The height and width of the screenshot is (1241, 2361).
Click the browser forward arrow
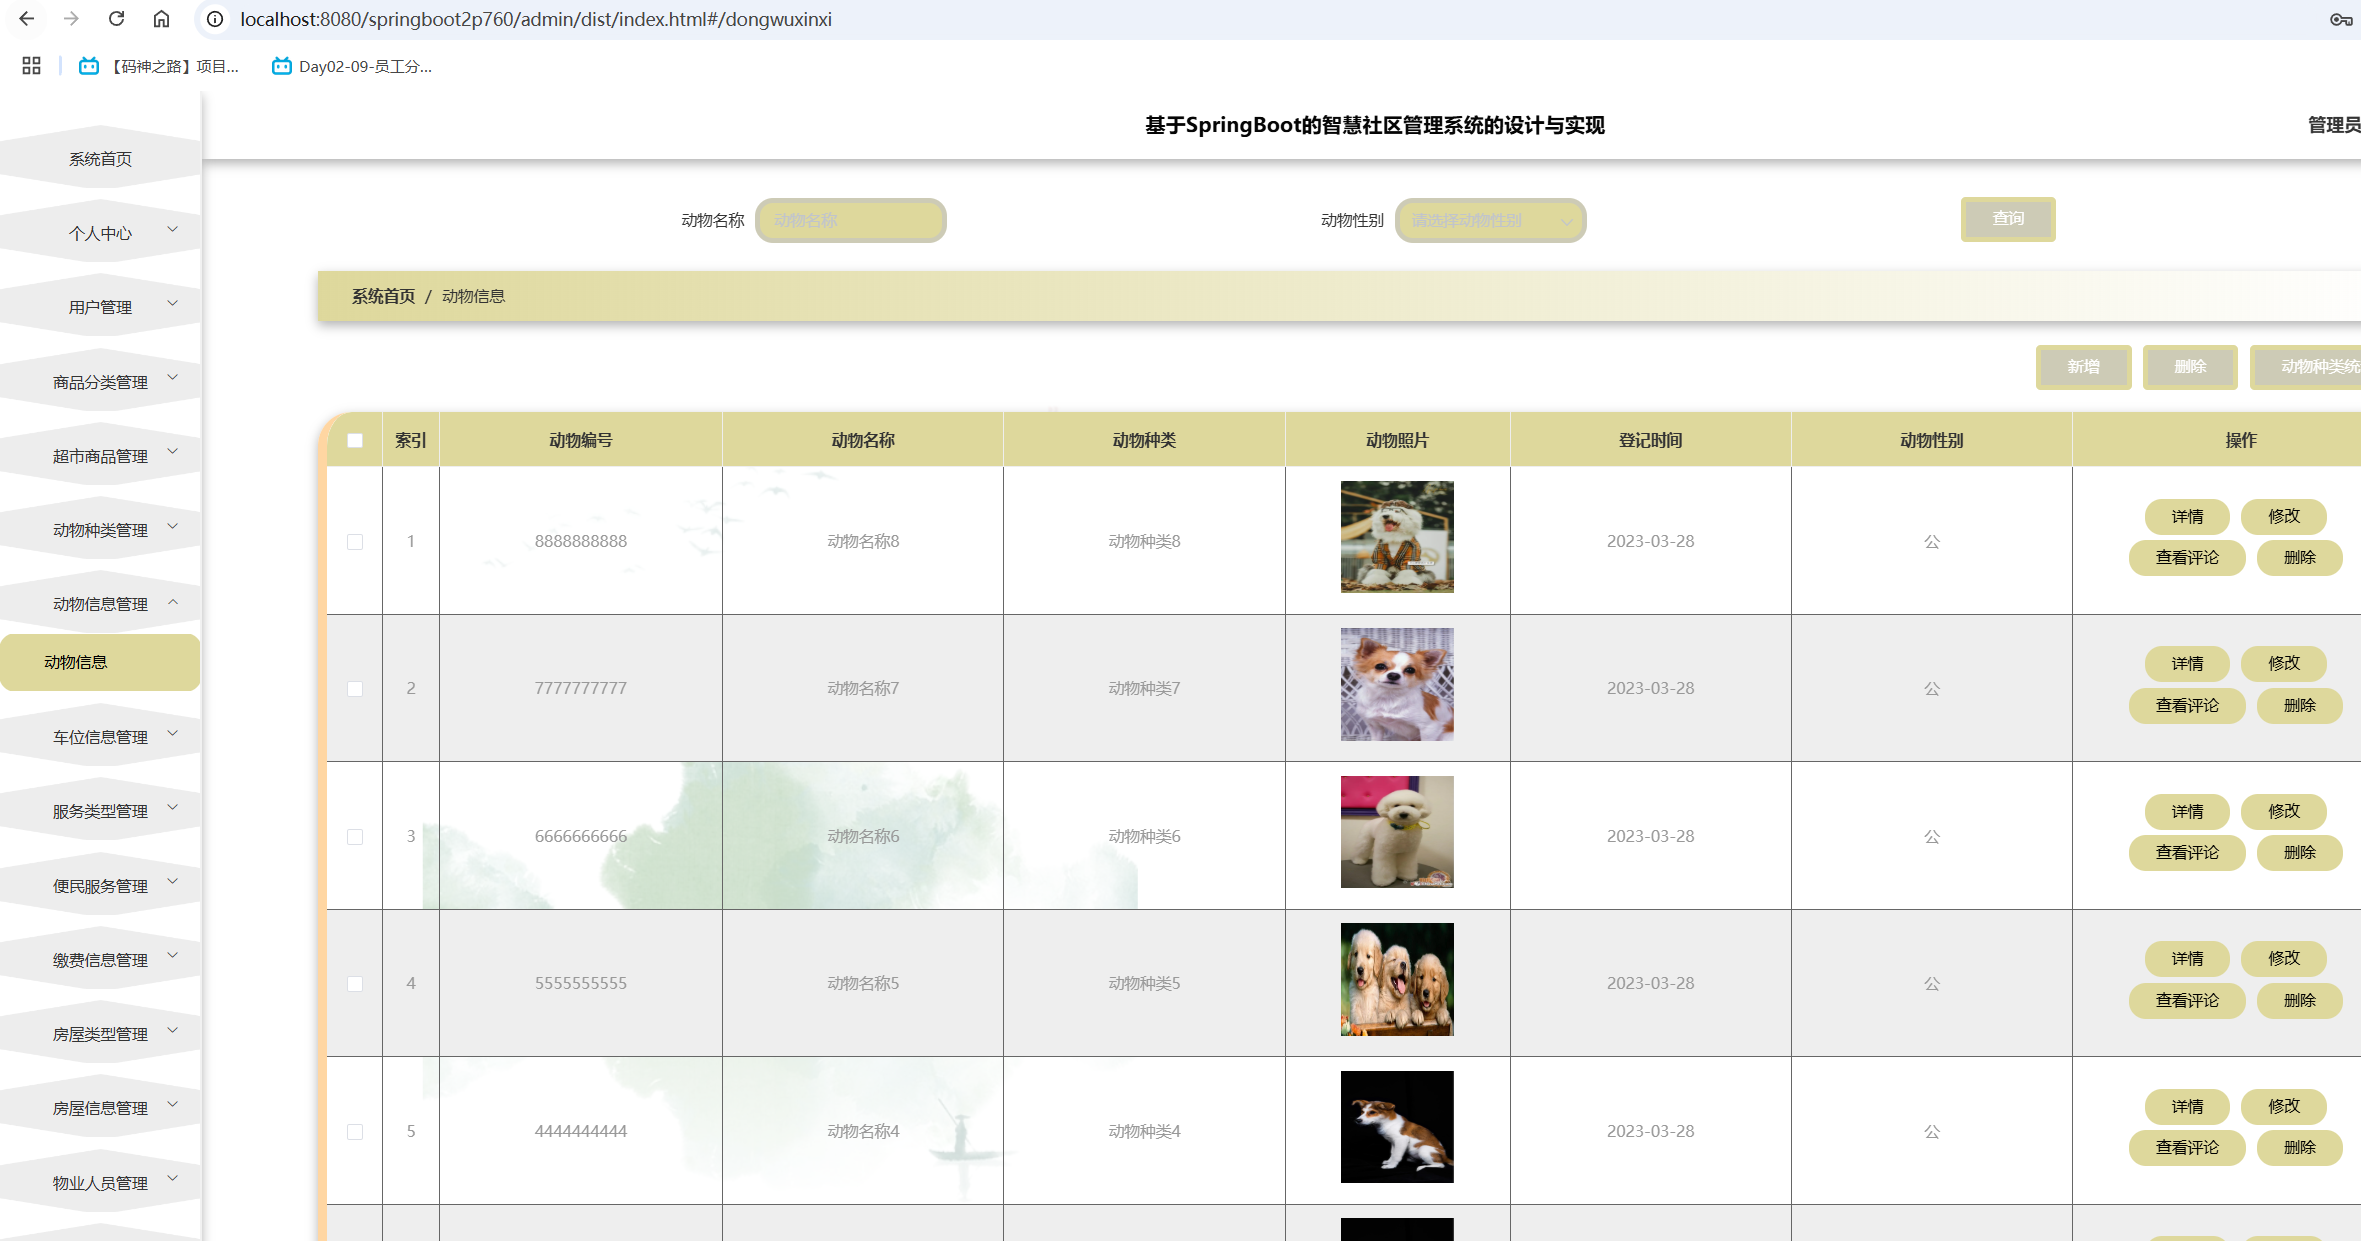coord(71,19)
